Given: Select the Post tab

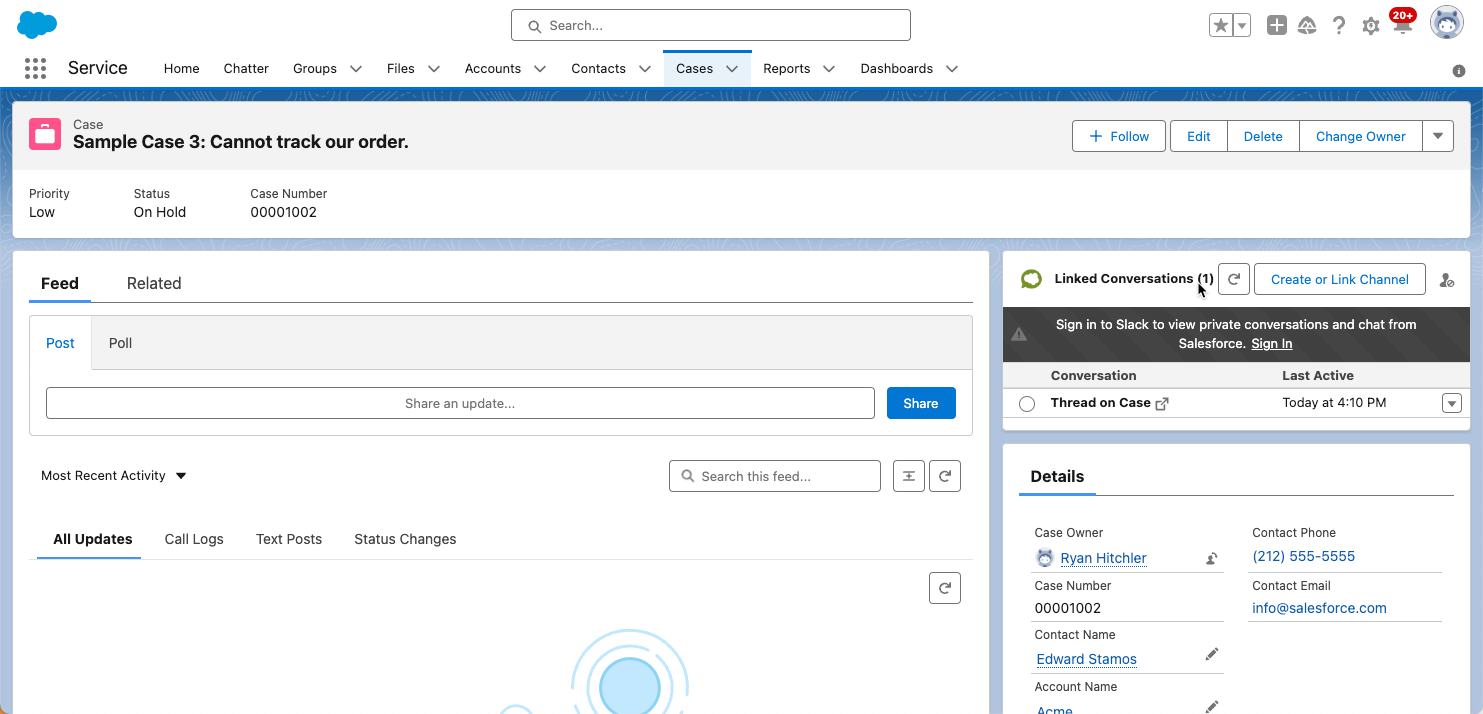Looking at the screenshot, I should coord(60,343).
